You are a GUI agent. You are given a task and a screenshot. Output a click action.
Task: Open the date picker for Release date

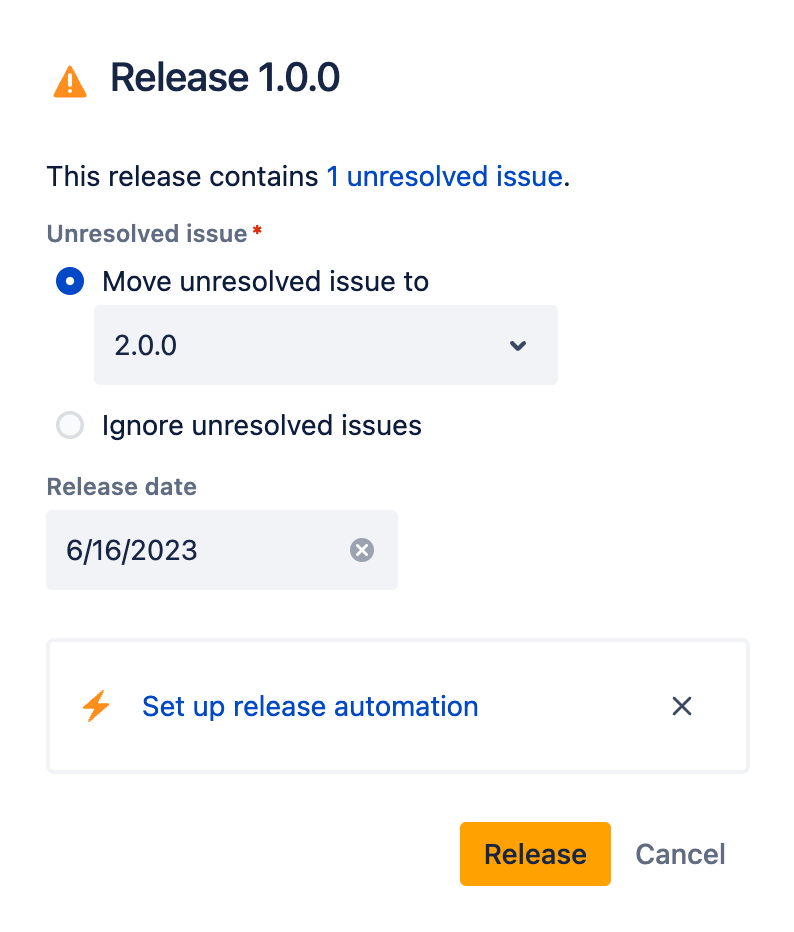180,549
